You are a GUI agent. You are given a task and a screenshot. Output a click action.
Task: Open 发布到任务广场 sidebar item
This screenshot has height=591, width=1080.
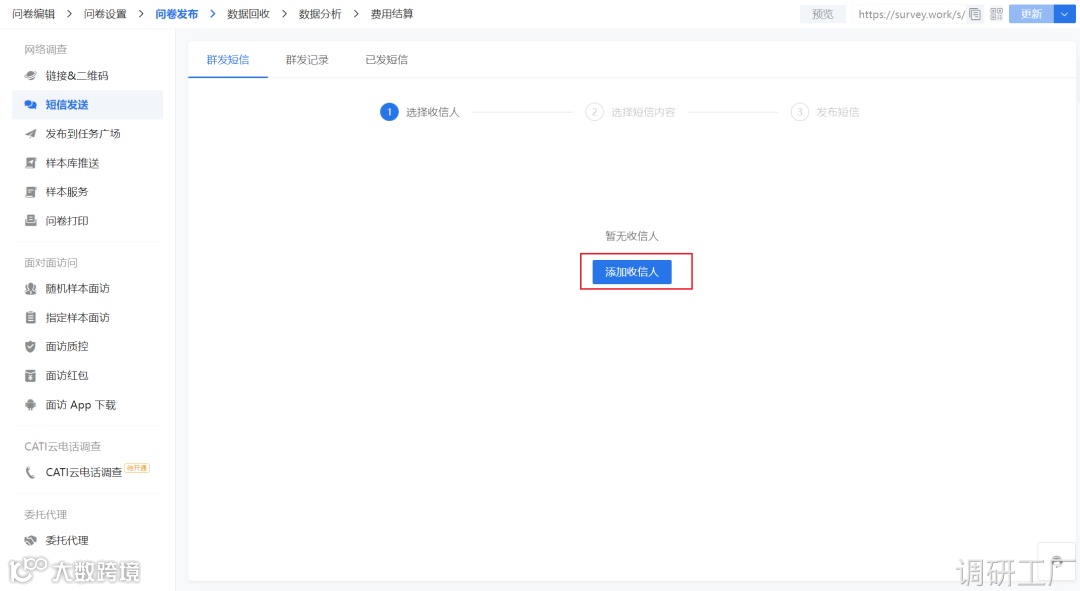point(87,134)
